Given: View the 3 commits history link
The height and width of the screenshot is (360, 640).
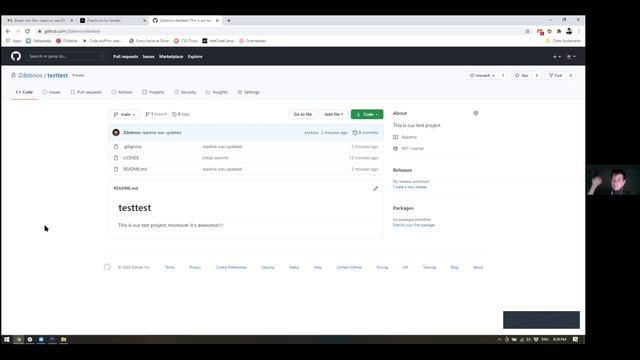Looking at the screenshot, I should pos(365,133).
